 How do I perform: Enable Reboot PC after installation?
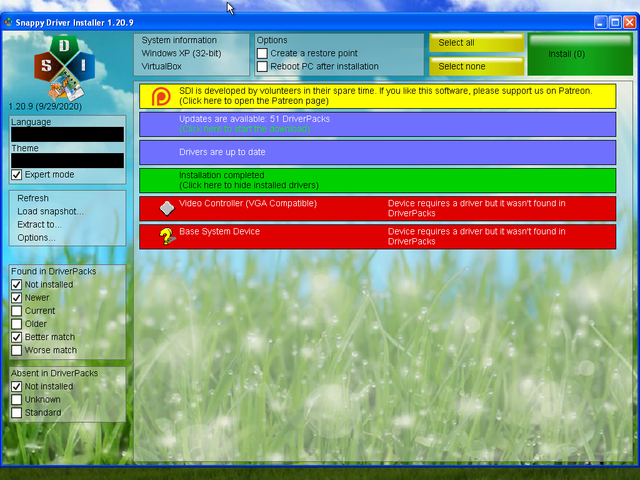click(262, 67)
